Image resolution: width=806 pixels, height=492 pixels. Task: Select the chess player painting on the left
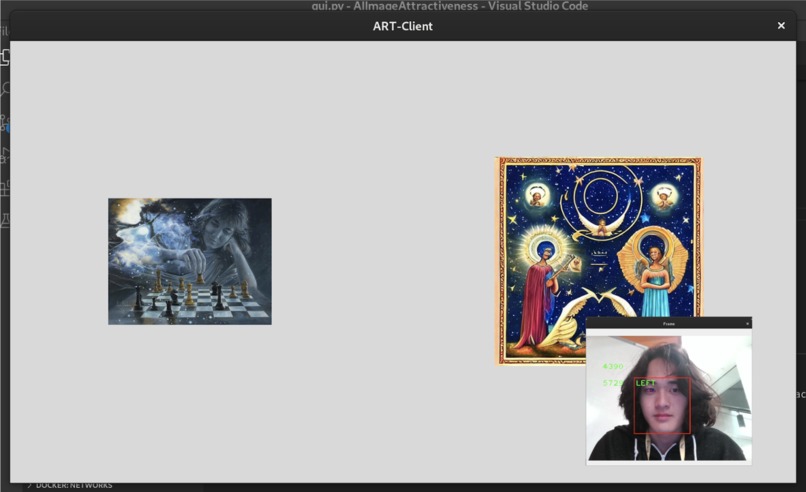[190, 261]
